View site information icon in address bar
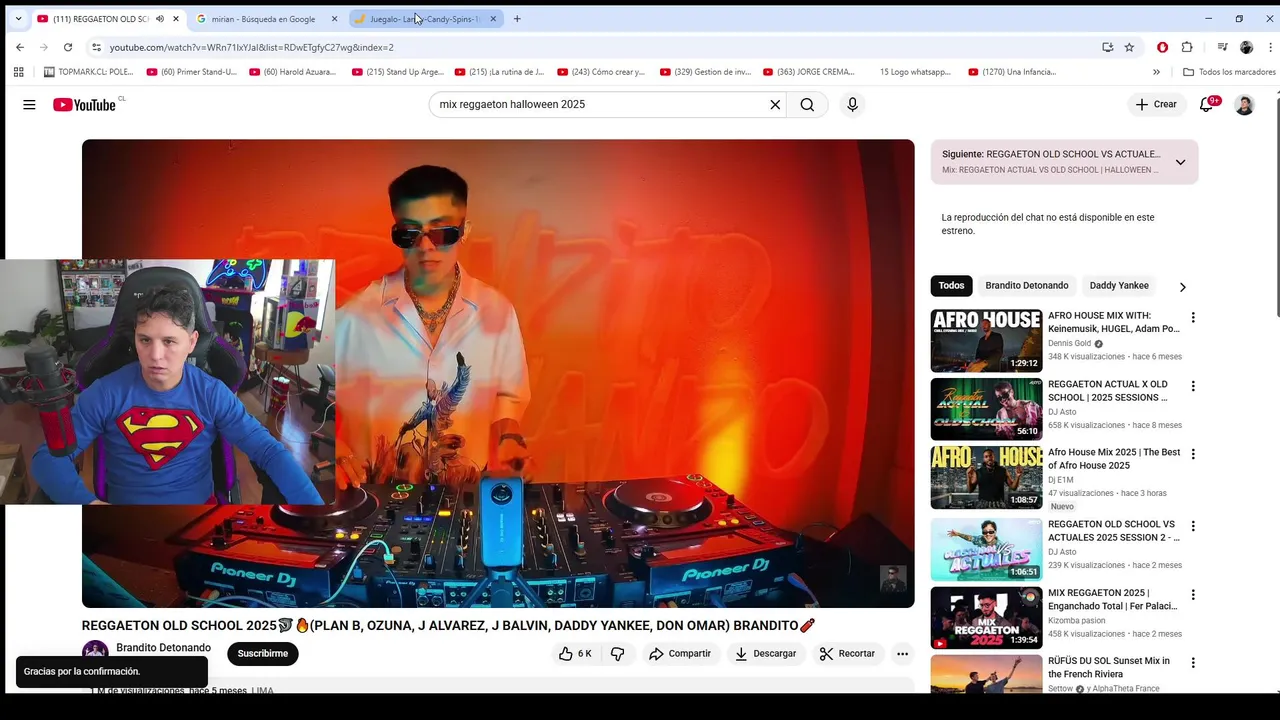Viewport: 1280px width, 720px height. pyautogui.click(x=96, y=47)
